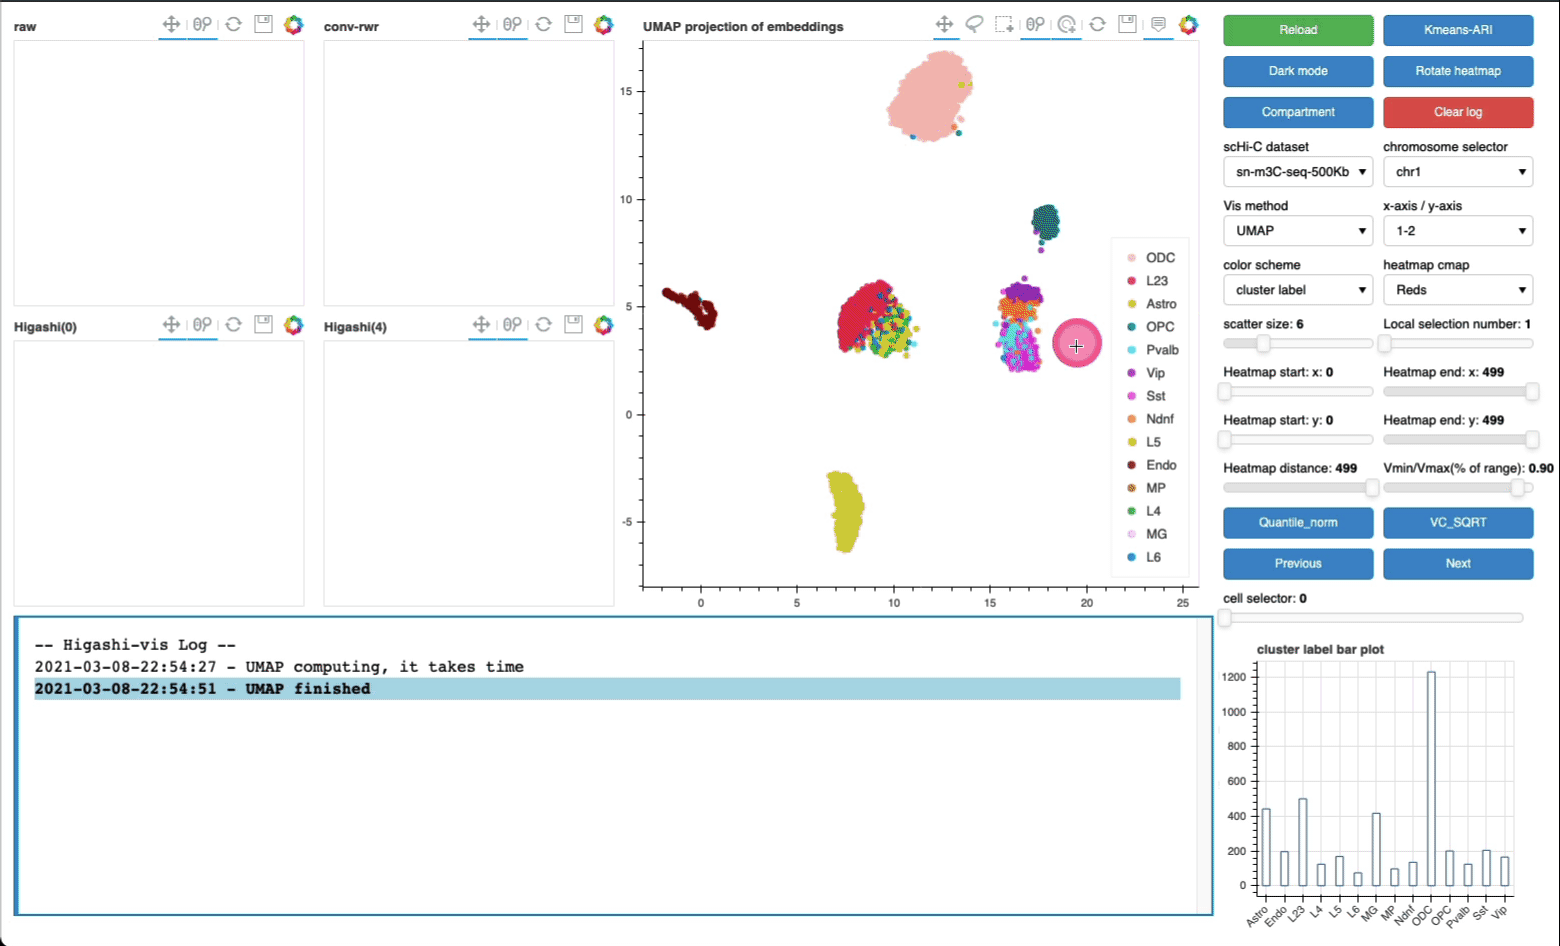Open the scHi-C dataset dropdown
This screenshot has width=1560, height=946.
point(1298,172)
